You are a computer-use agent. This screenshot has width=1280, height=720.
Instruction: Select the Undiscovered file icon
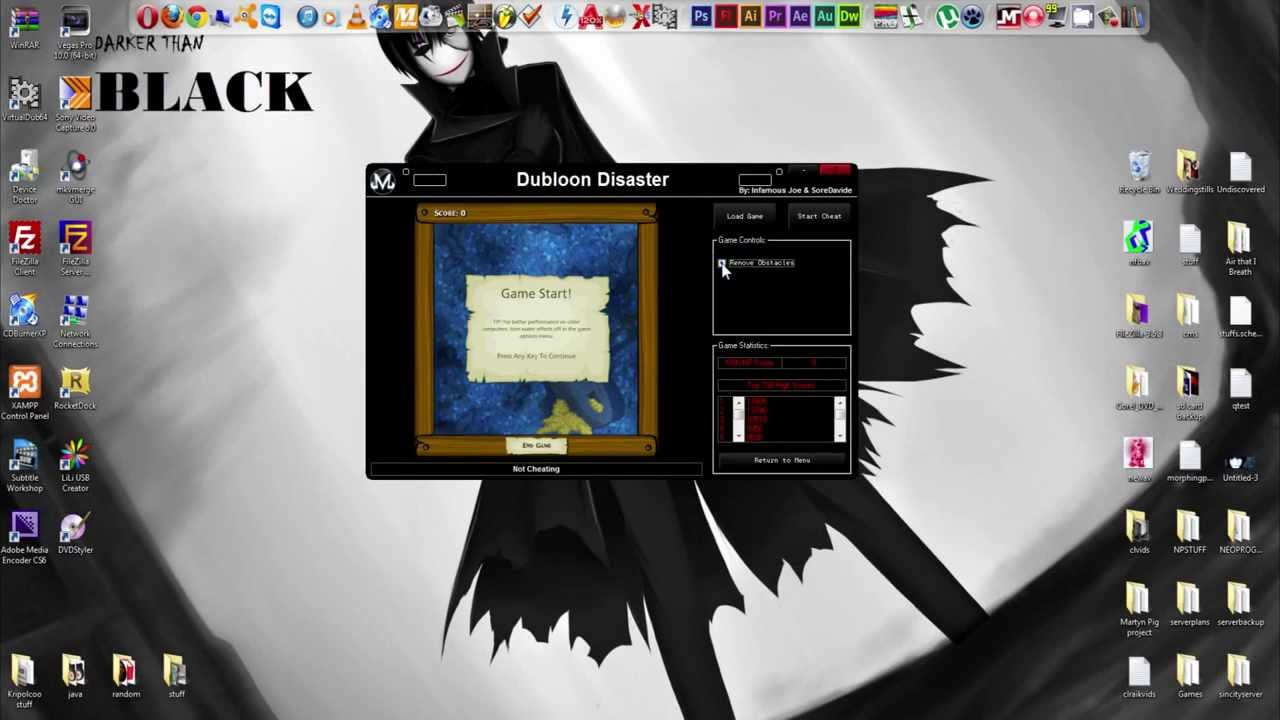tap(1240, 171)
